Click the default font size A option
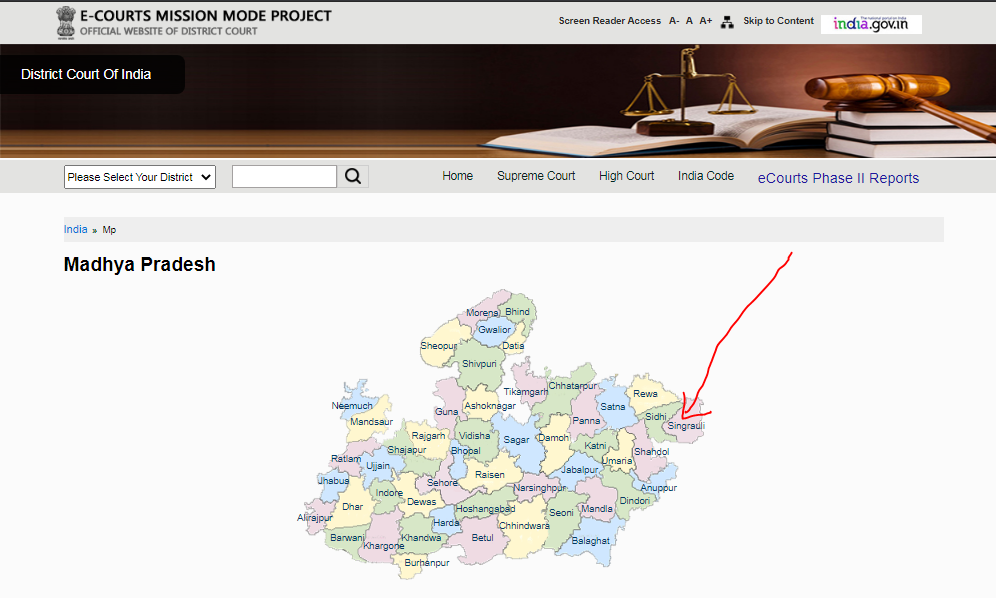Screen dimensions: 996x598 [689, 20]
